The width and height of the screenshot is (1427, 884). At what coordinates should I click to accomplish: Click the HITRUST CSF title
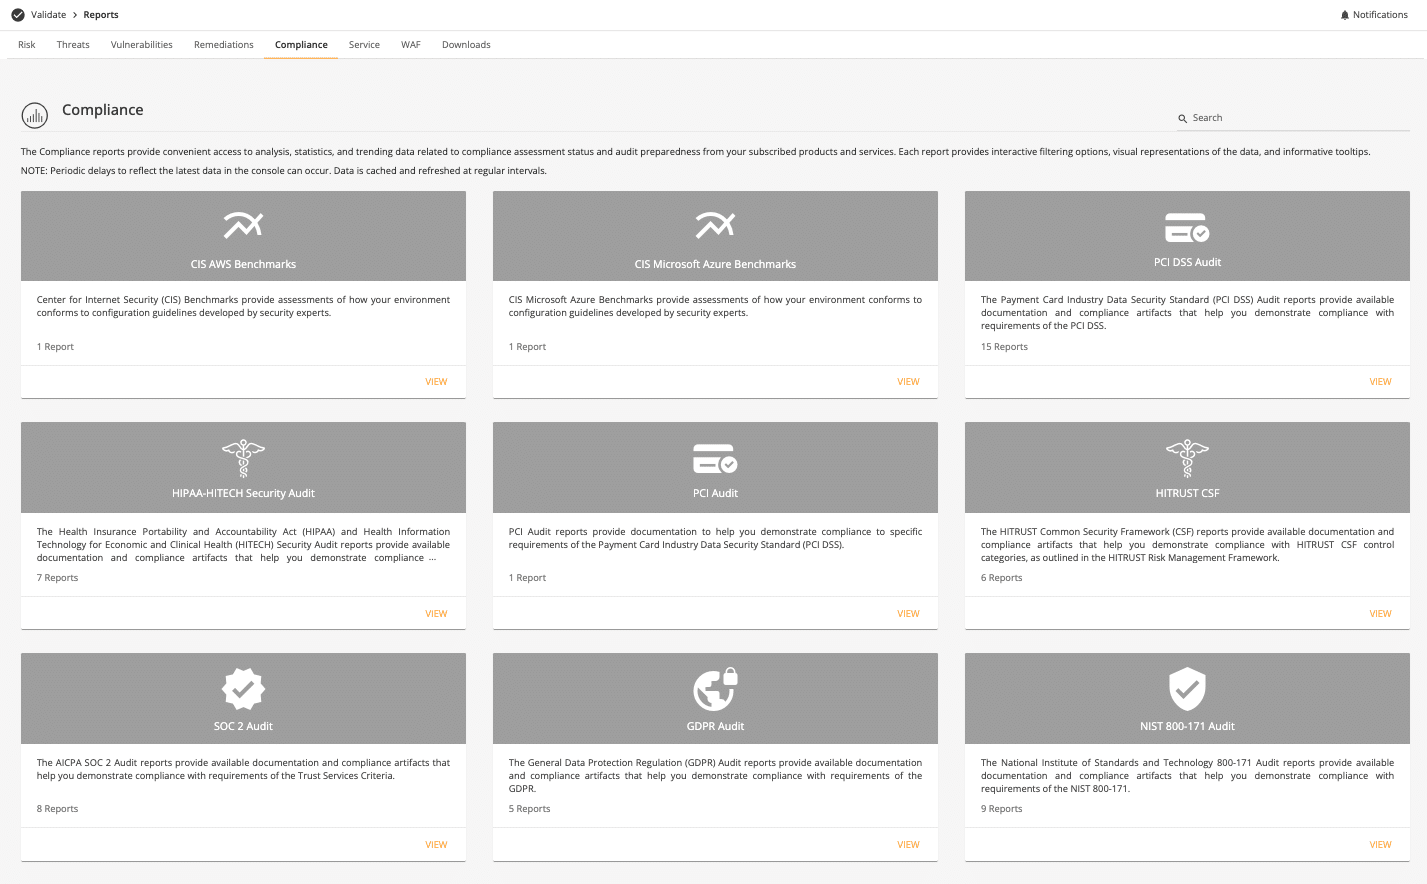tap(1187, 494)
